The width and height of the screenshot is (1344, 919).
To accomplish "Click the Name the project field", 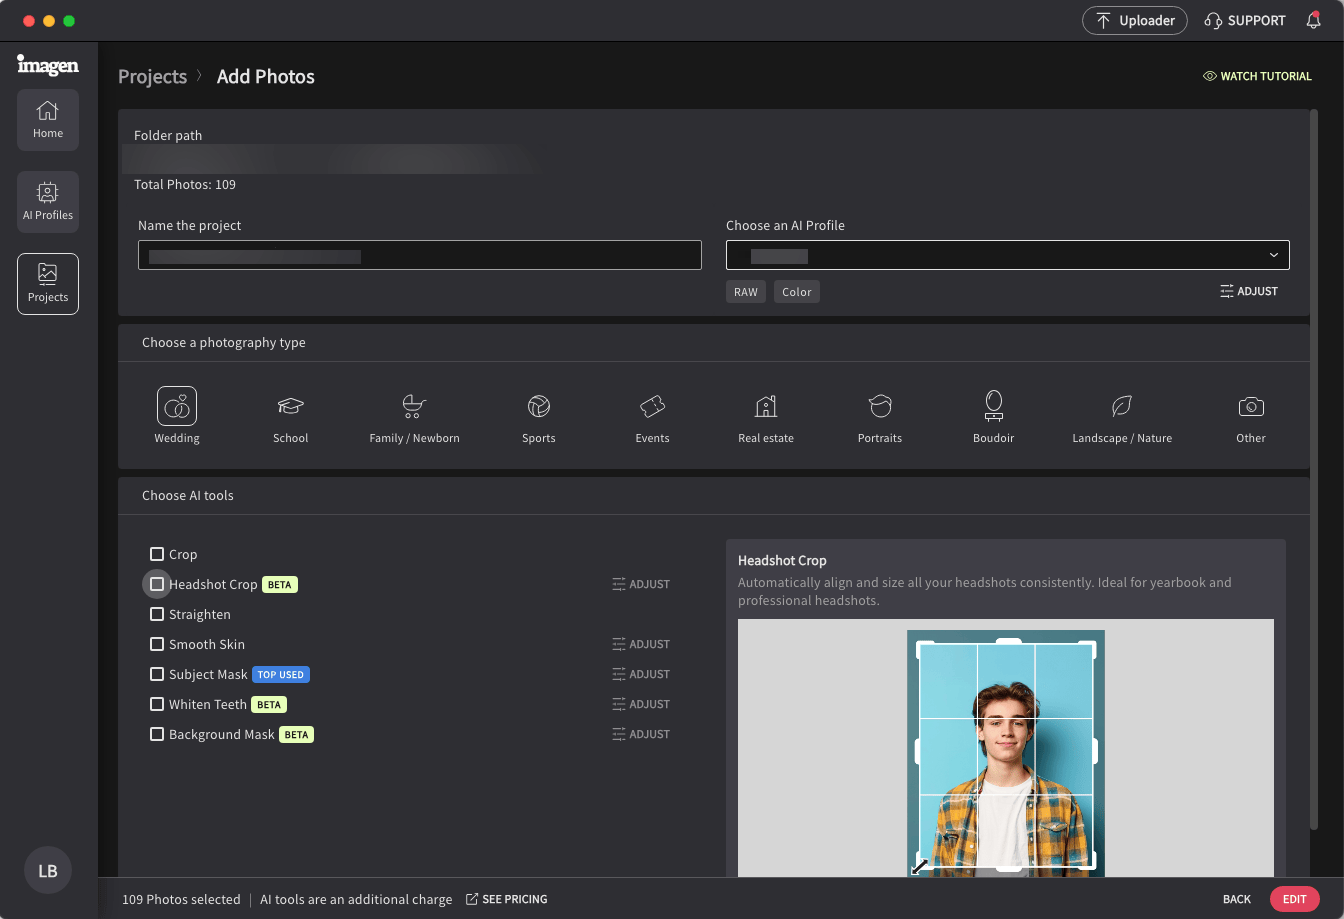I will pos(420,255).
